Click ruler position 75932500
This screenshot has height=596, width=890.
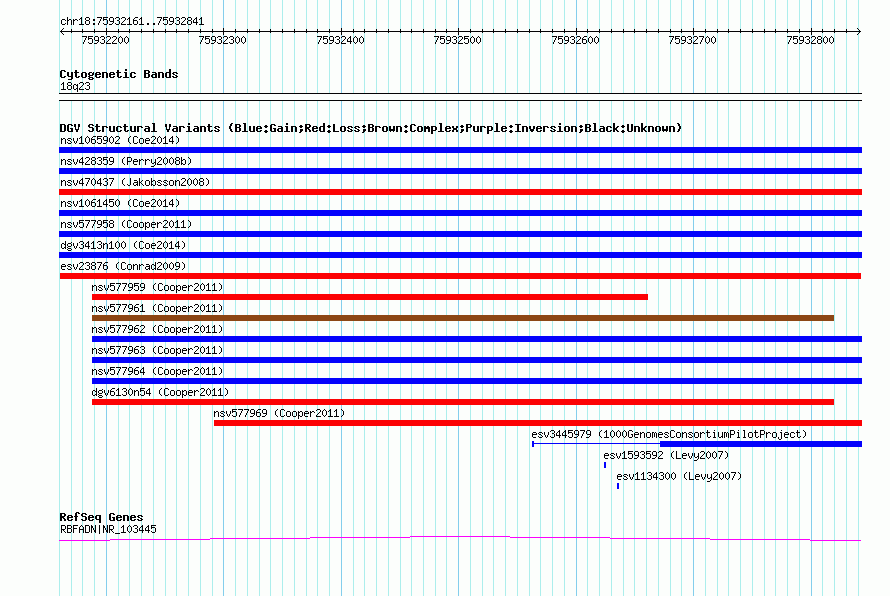457,40
